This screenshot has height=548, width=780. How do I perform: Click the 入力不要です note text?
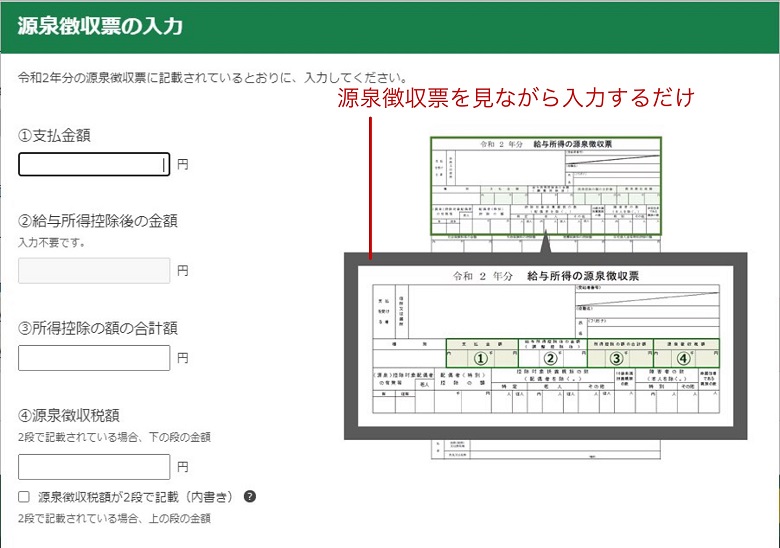click(52, 242)
